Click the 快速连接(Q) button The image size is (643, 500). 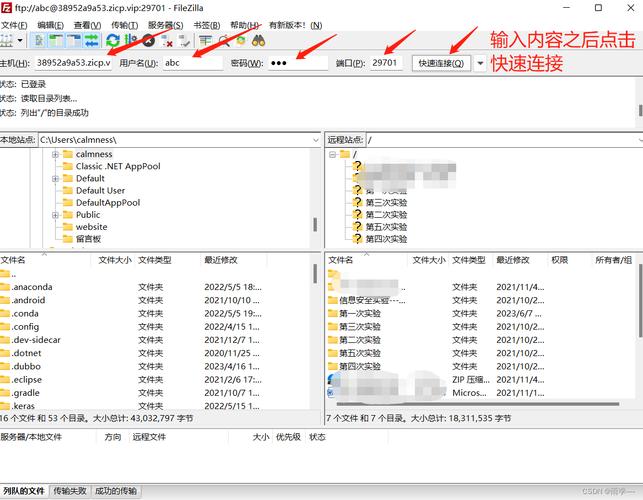[441, 63]
